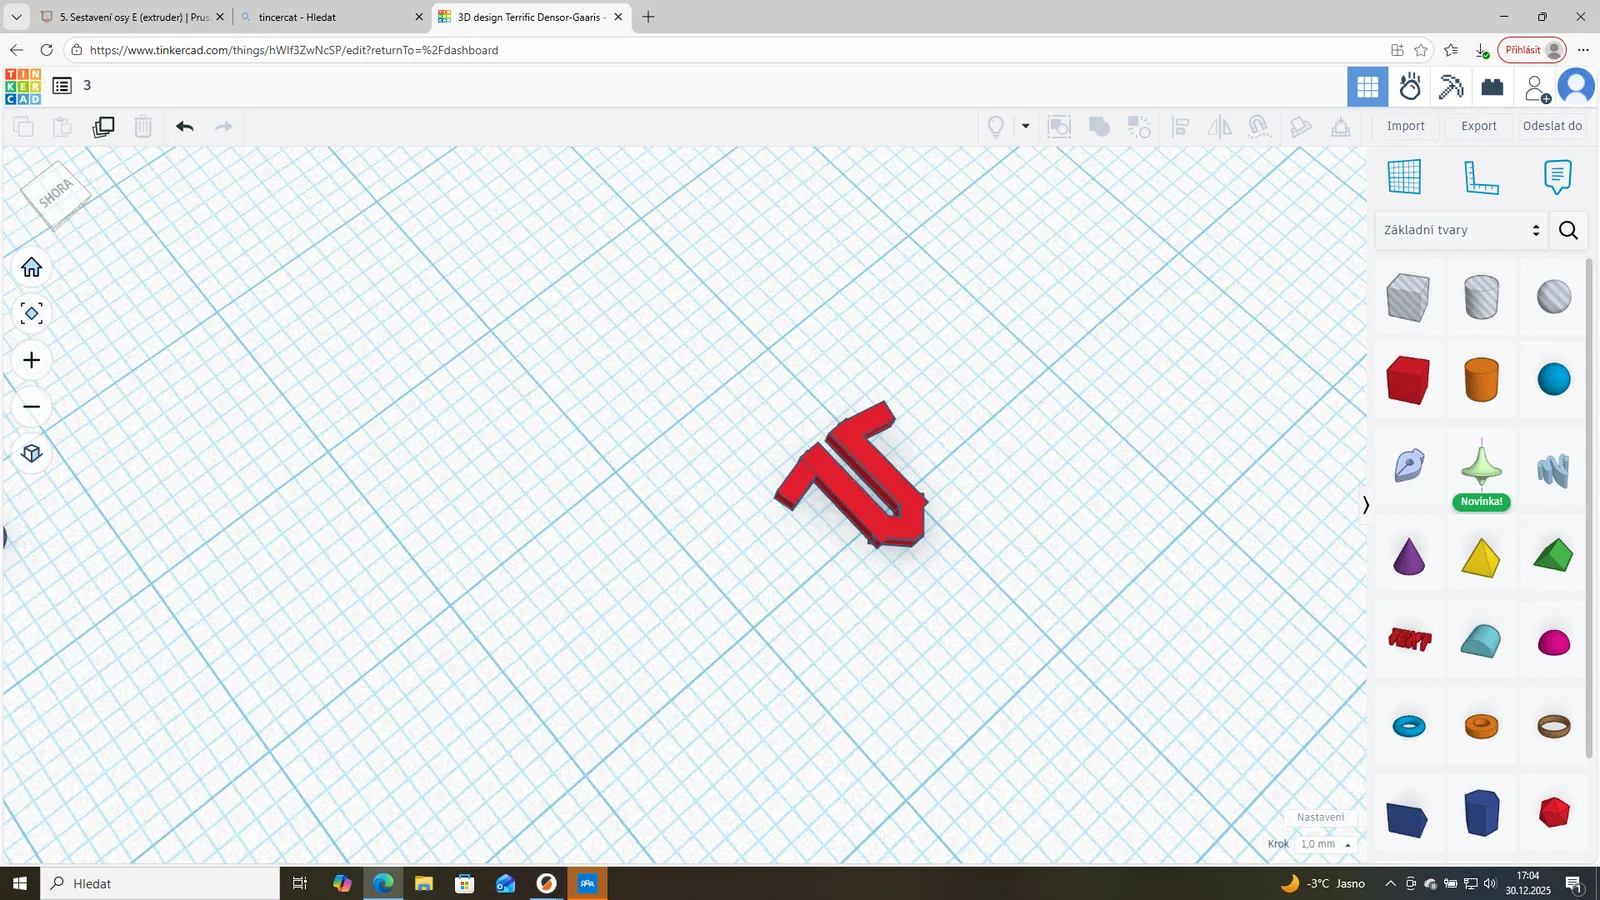The image size is (1600, 900).
Task: Click the Home view icon
Action: [31, 267]
